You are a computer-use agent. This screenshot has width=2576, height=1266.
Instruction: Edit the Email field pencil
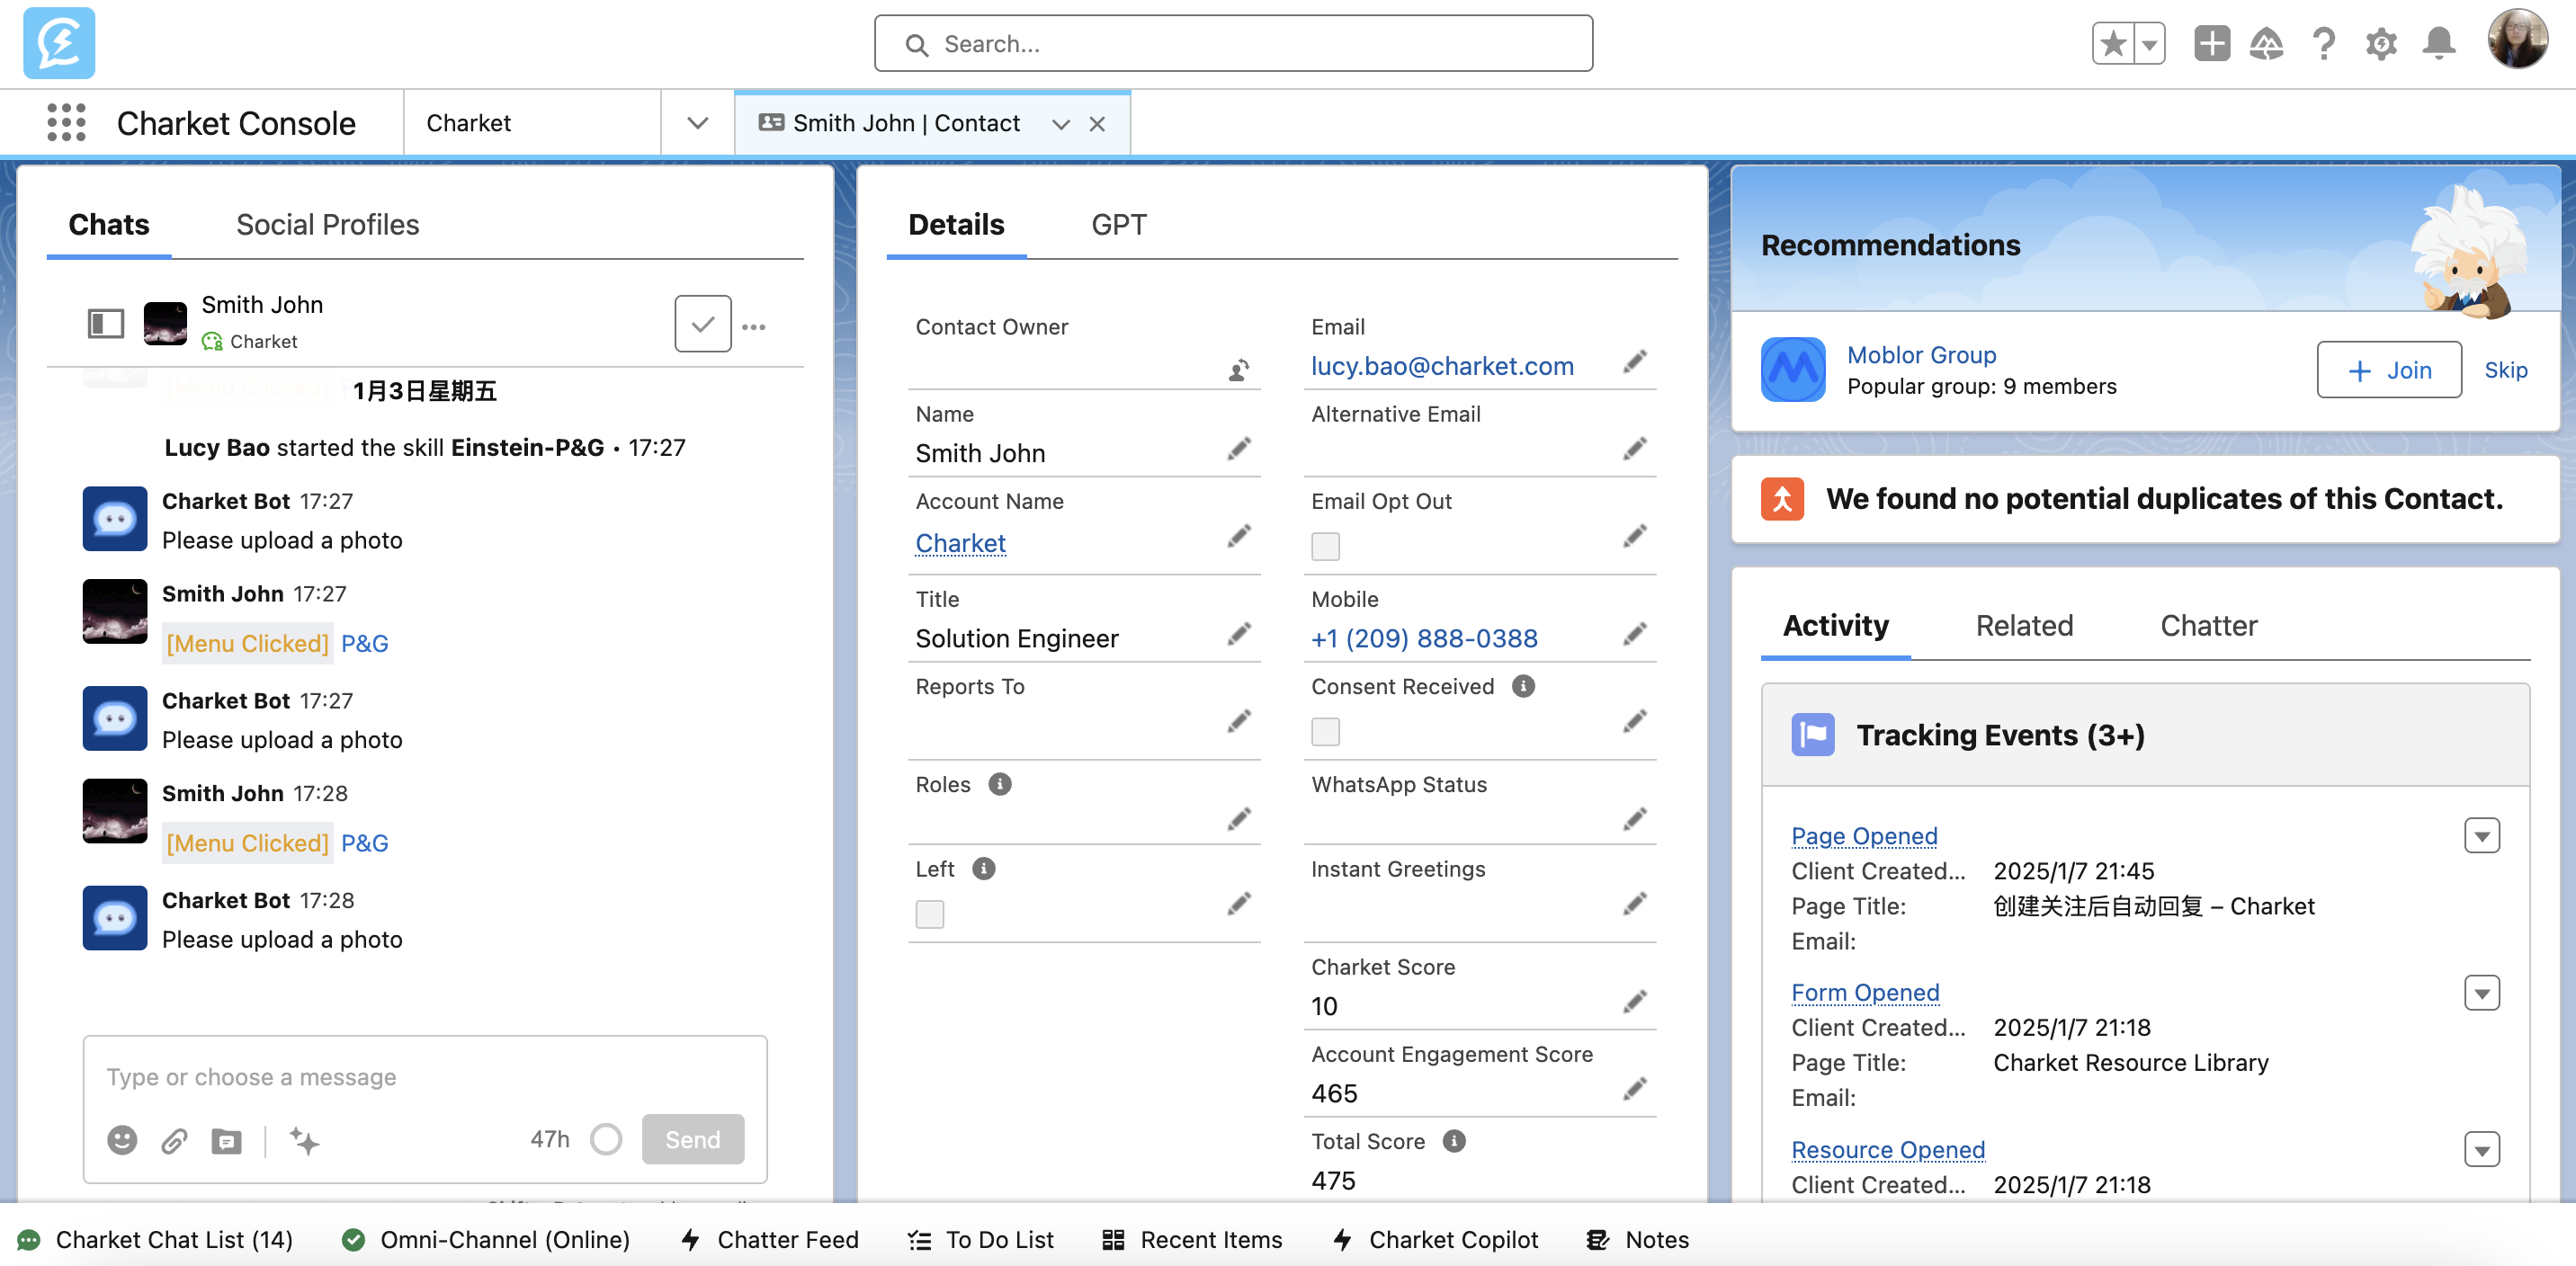click(x=1635, y=361)
